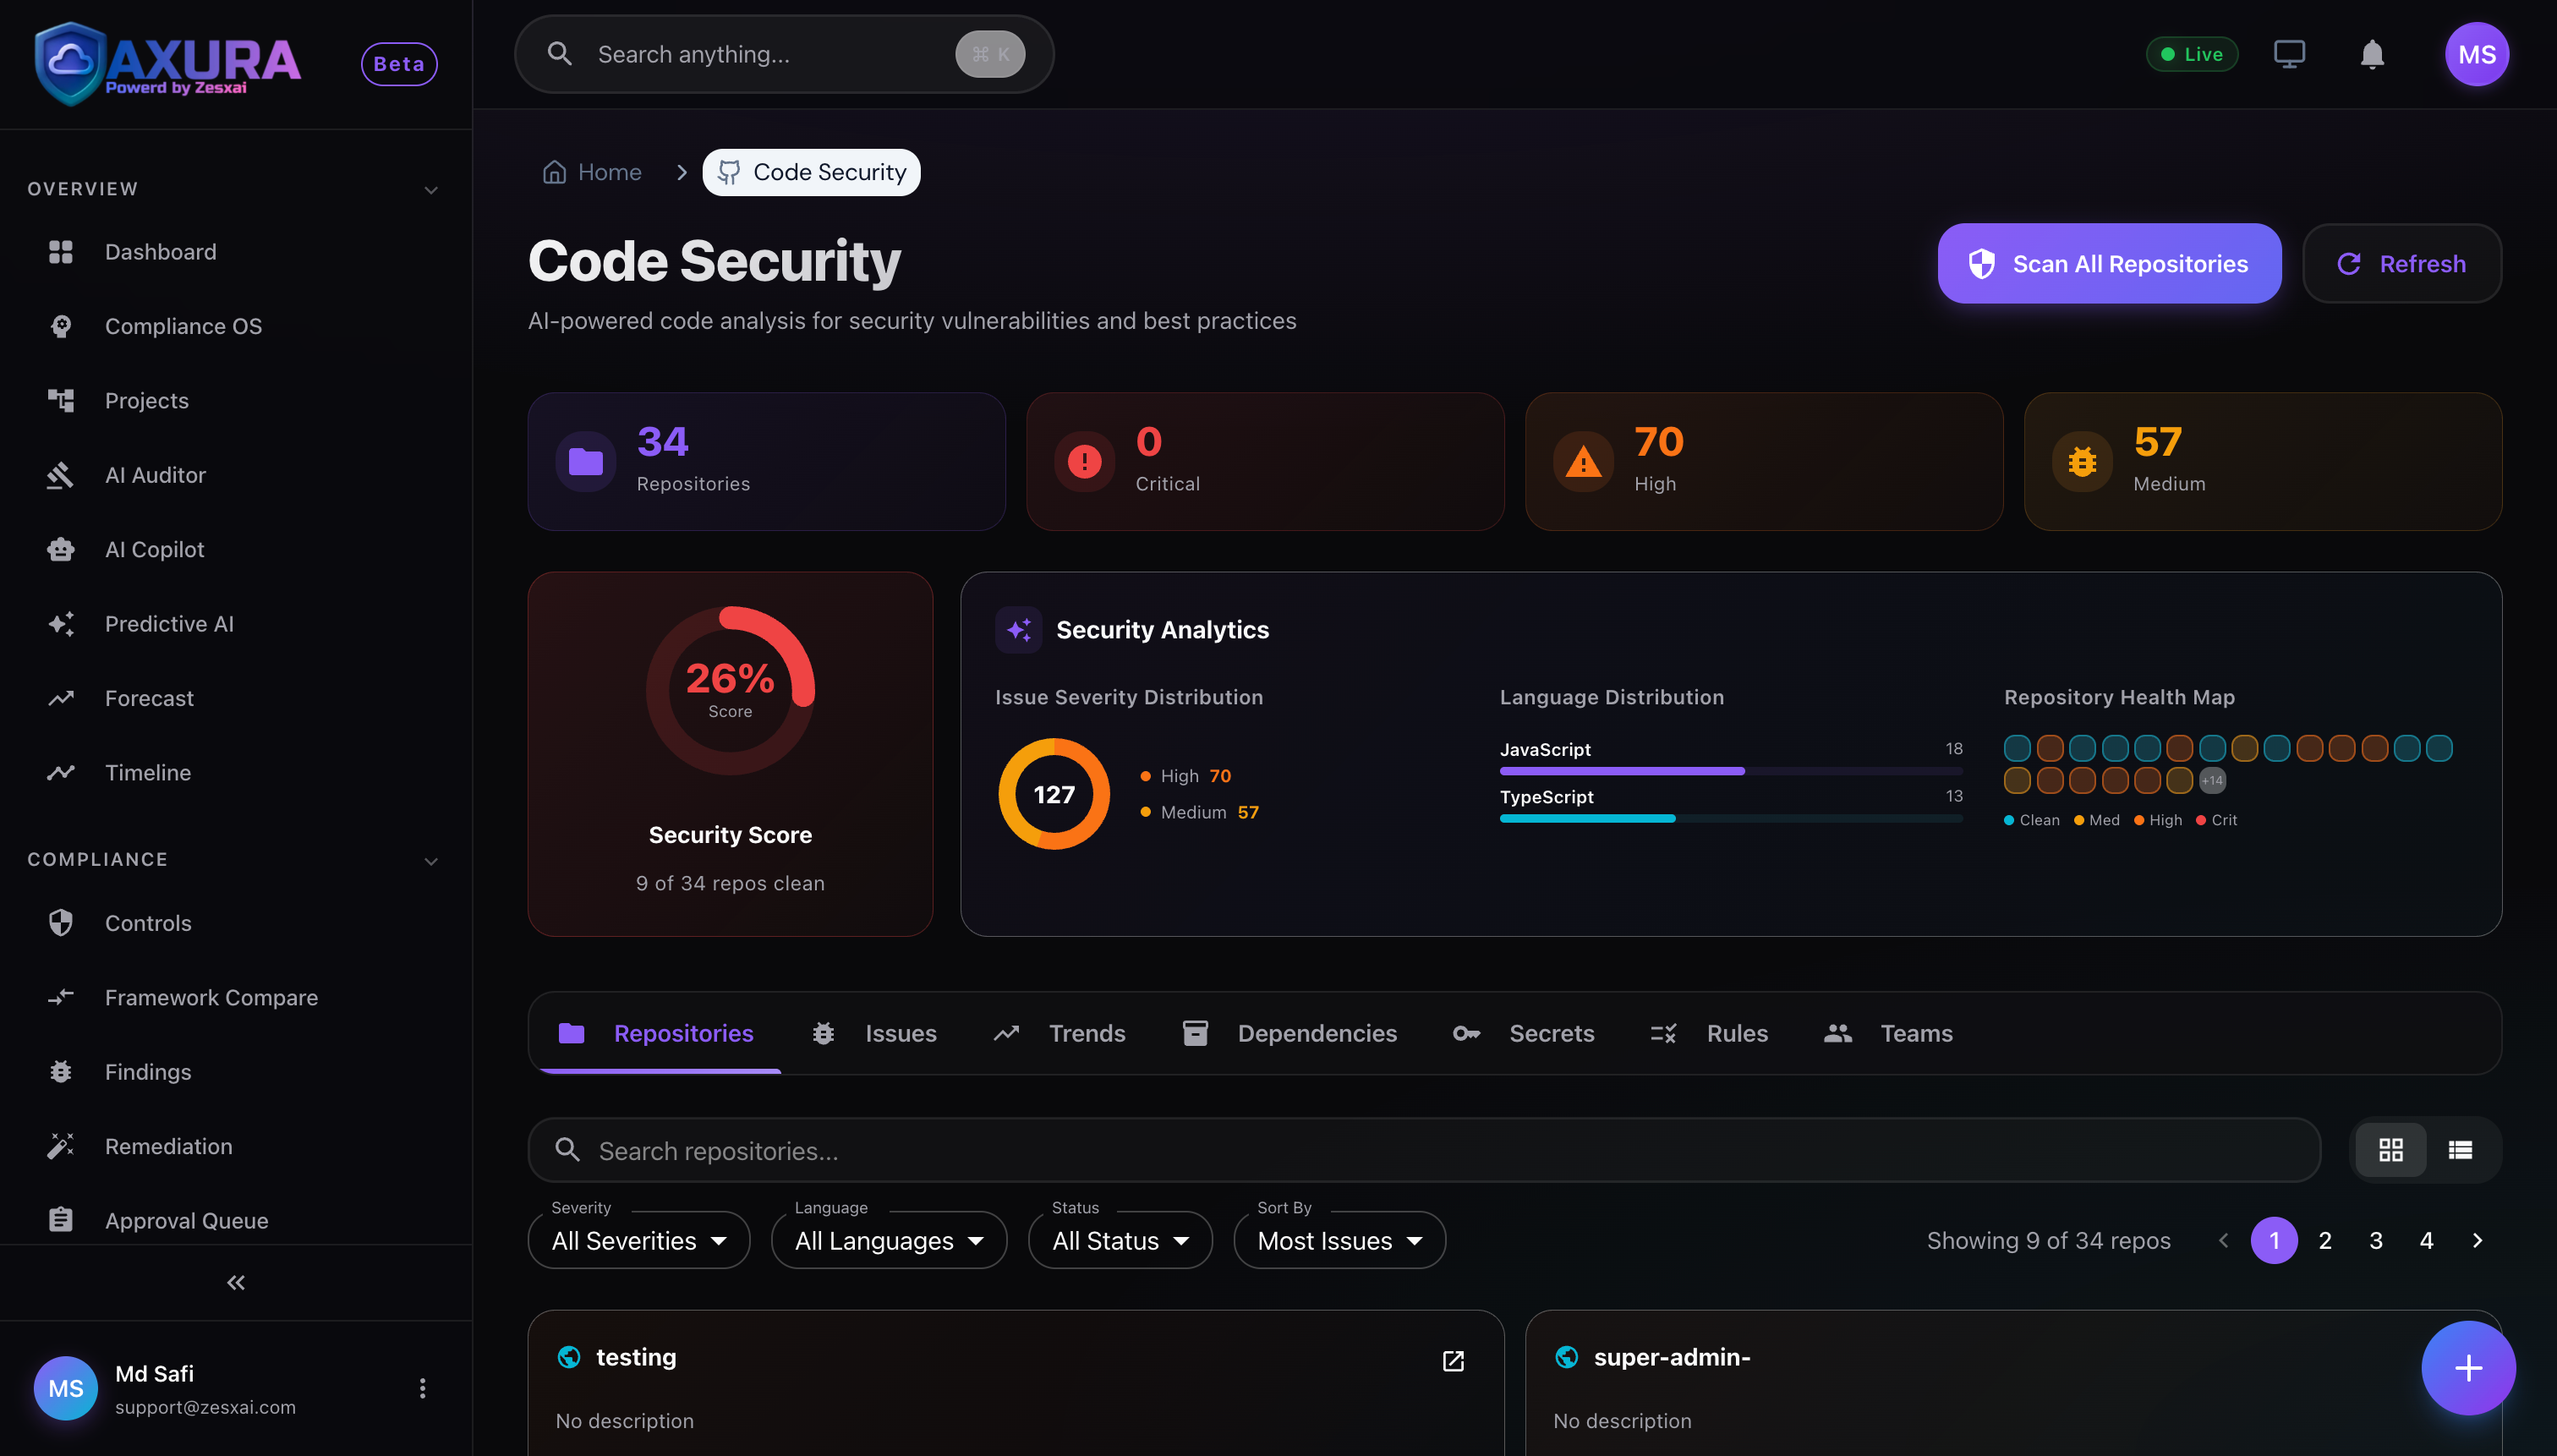Toggle the Live status indicator

pos(2192,54)
